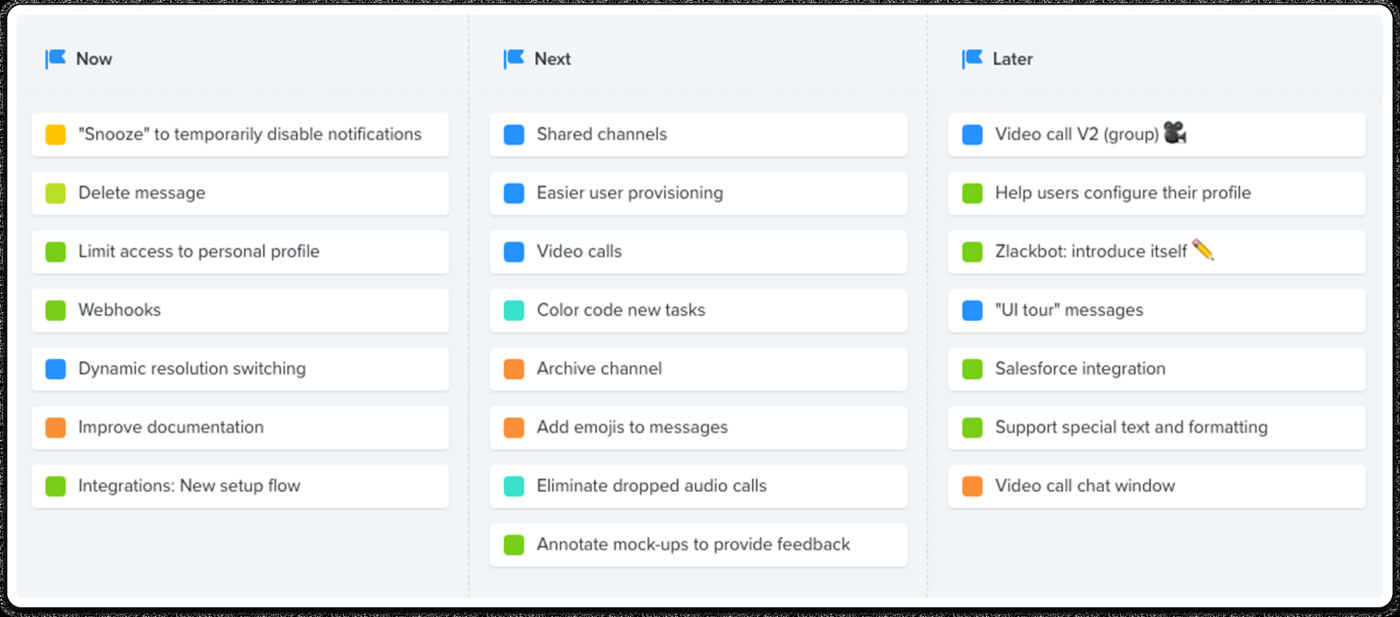Open the Webhooks card

(240, 310)
